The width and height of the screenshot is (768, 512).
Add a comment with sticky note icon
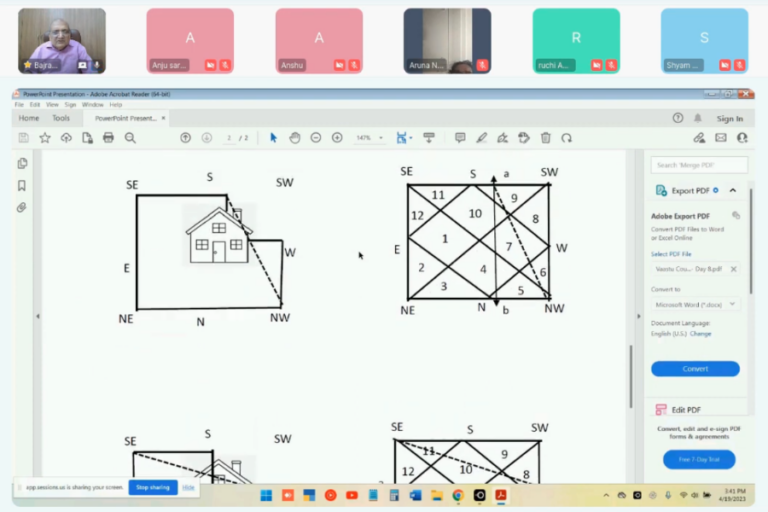point(460,138)
